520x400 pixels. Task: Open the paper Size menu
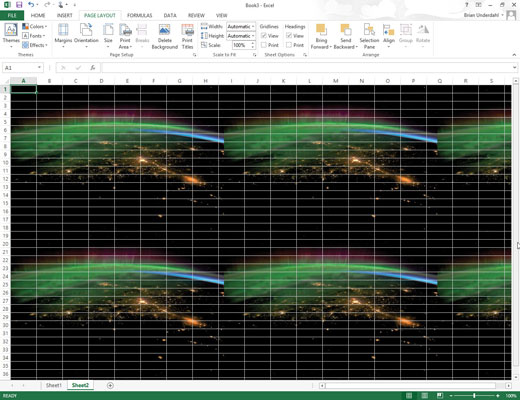[108, 36]
